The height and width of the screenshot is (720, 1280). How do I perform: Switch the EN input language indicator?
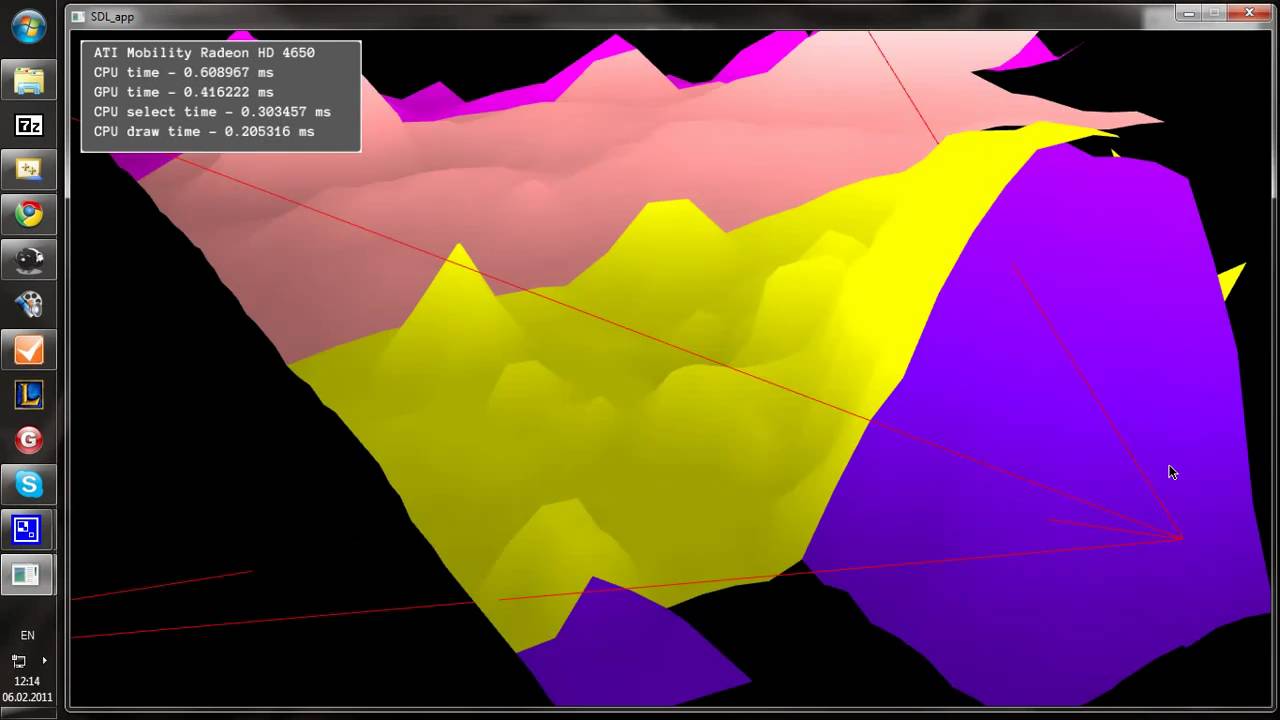[x=28, y=635]
